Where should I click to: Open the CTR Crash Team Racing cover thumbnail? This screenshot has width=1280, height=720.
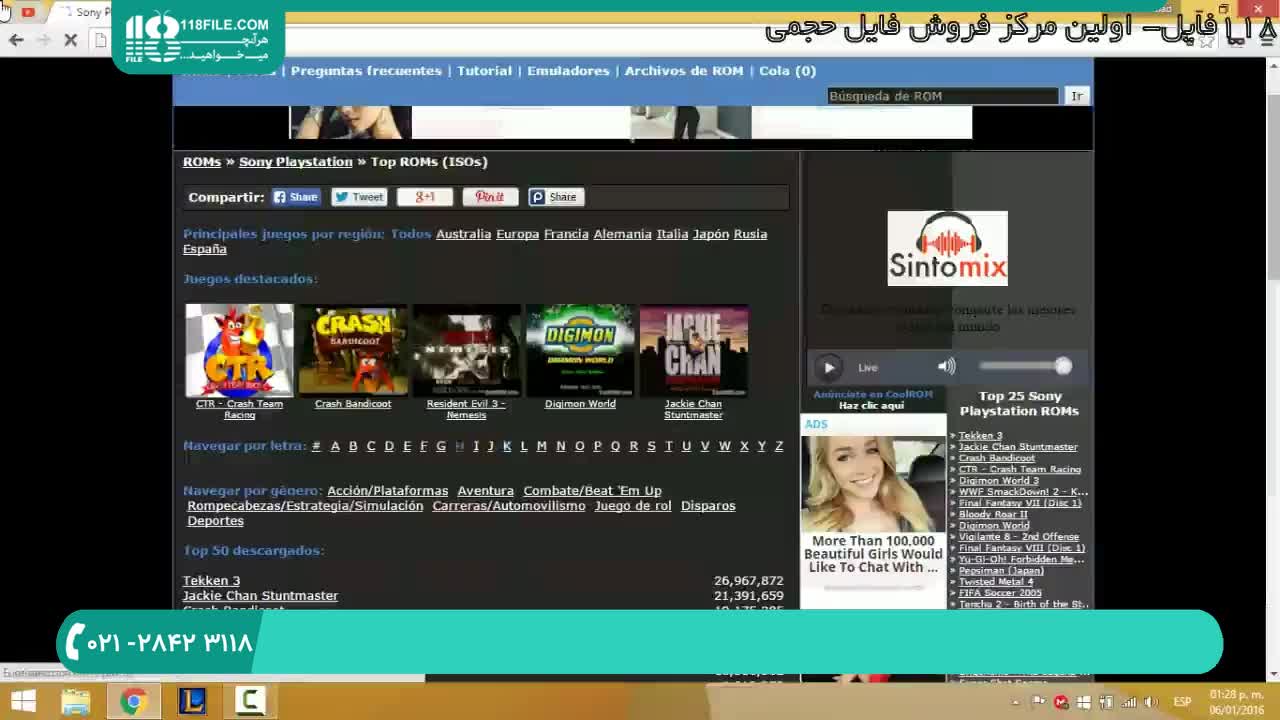pyautogui.click(x=239, y=350)
